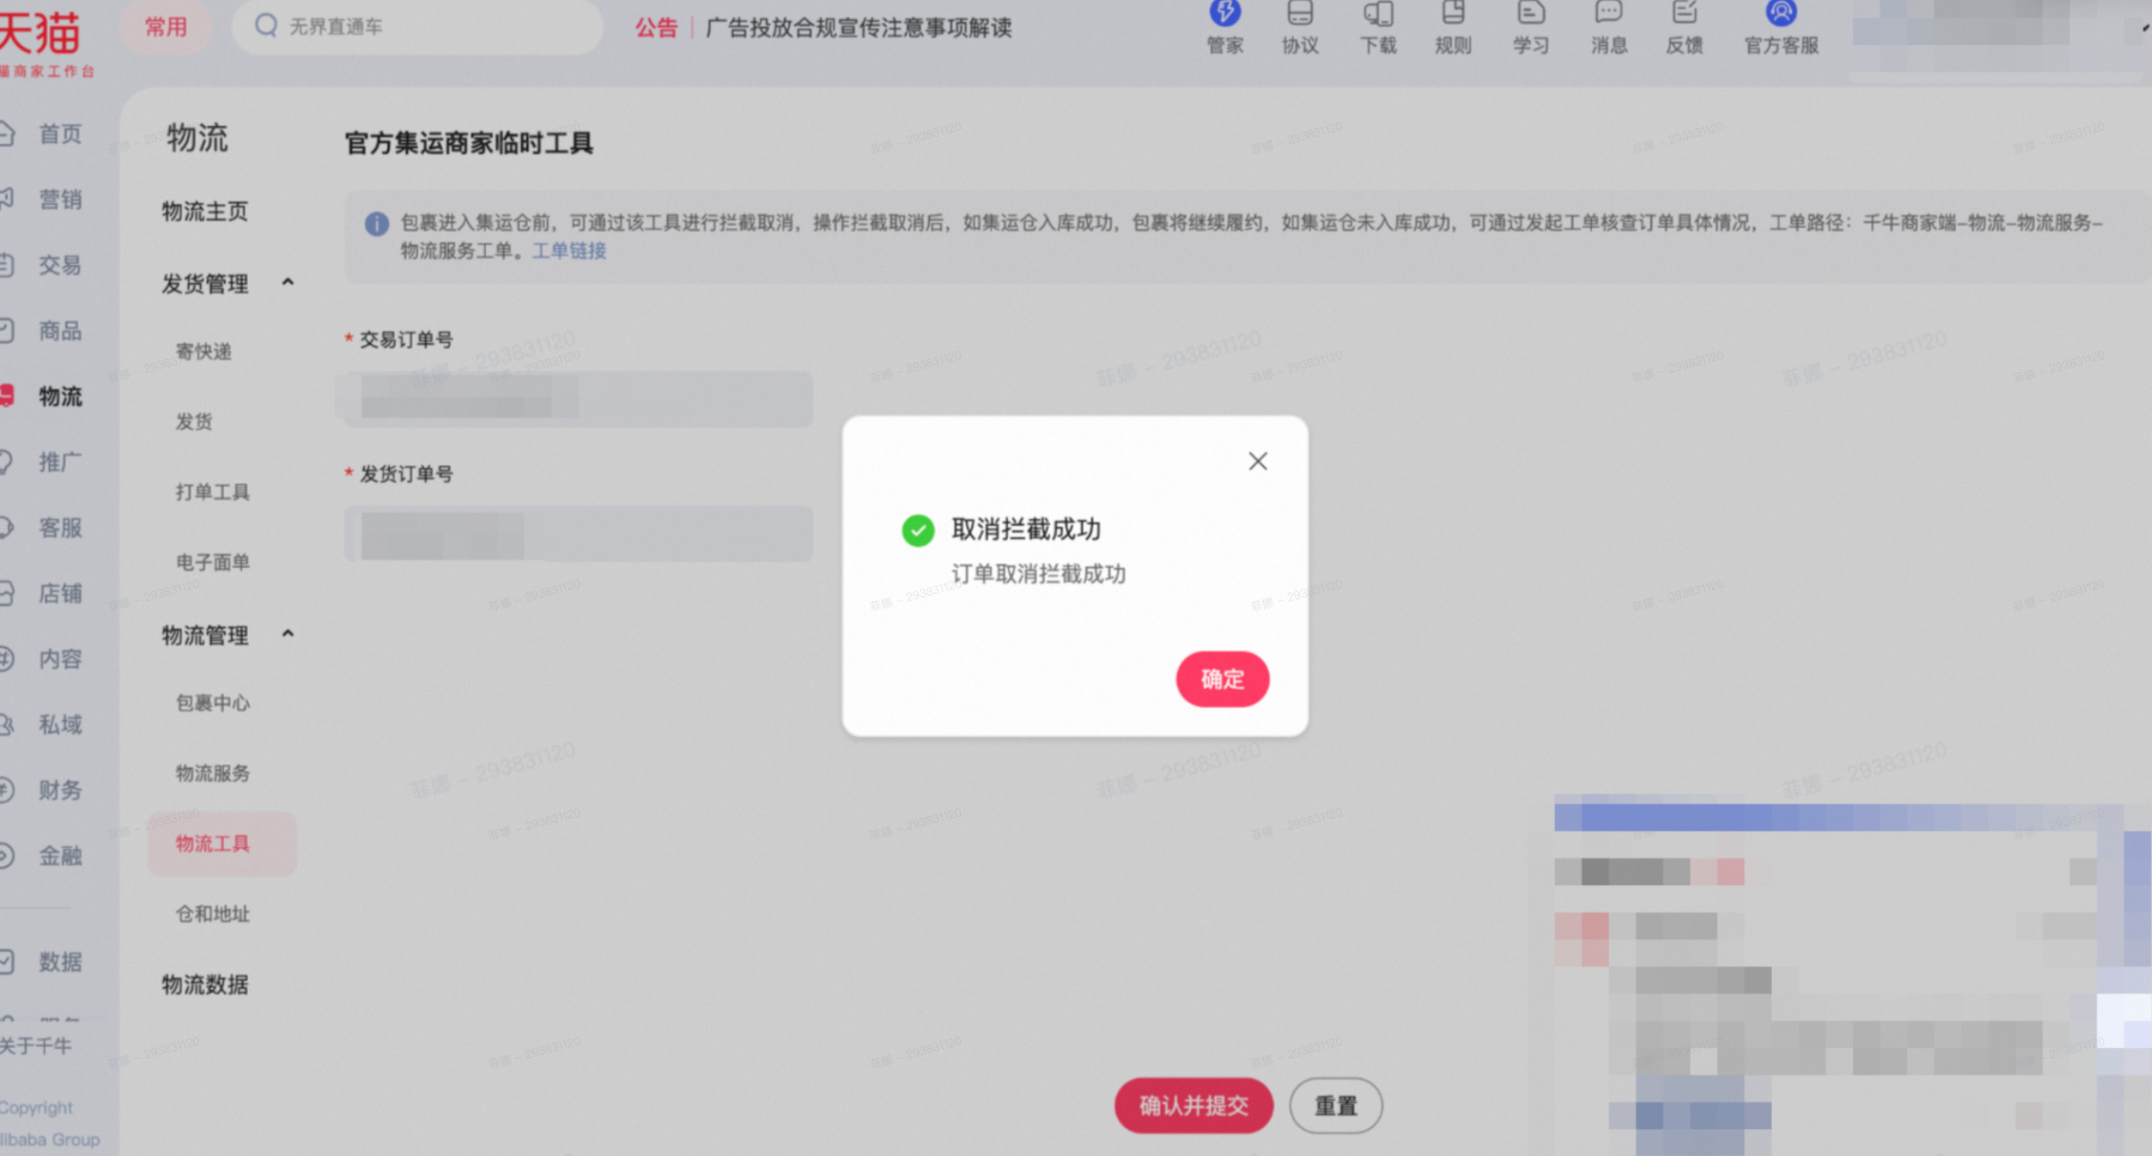Viewport: 2152px width, 1156px height.
Task: Open 仓和地址 submenu item
Action: (x=212, y=914)
